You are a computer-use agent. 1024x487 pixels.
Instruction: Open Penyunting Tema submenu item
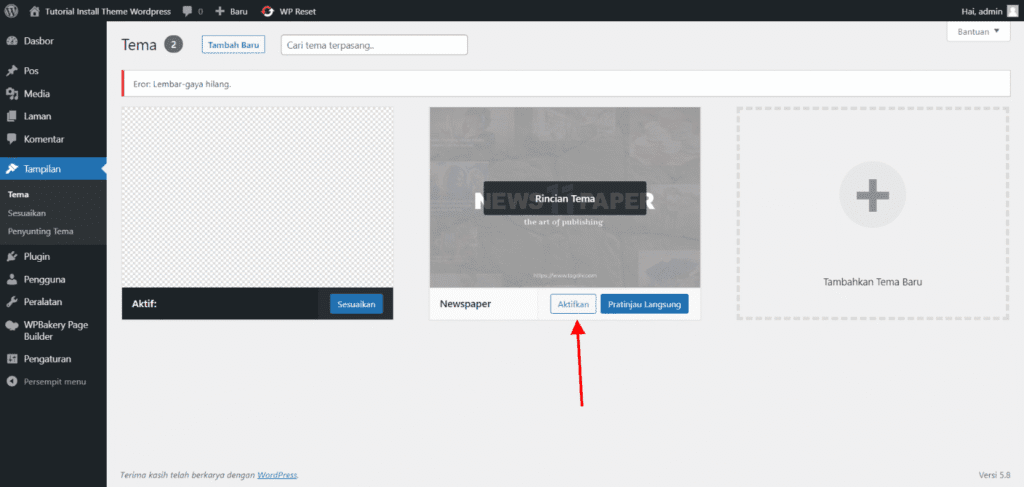tap(40, 231)
